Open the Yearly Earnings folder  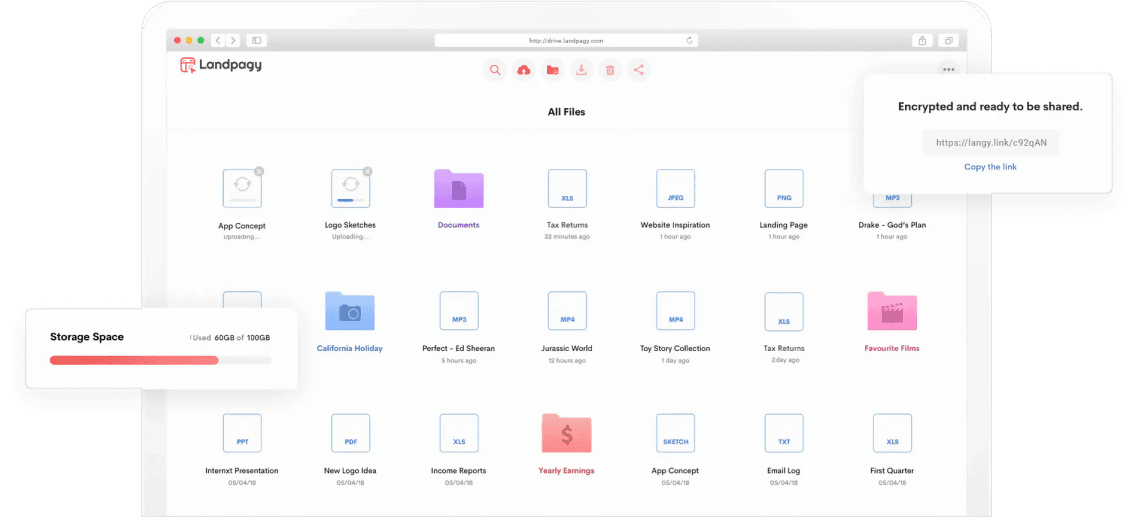click(566, 434)
